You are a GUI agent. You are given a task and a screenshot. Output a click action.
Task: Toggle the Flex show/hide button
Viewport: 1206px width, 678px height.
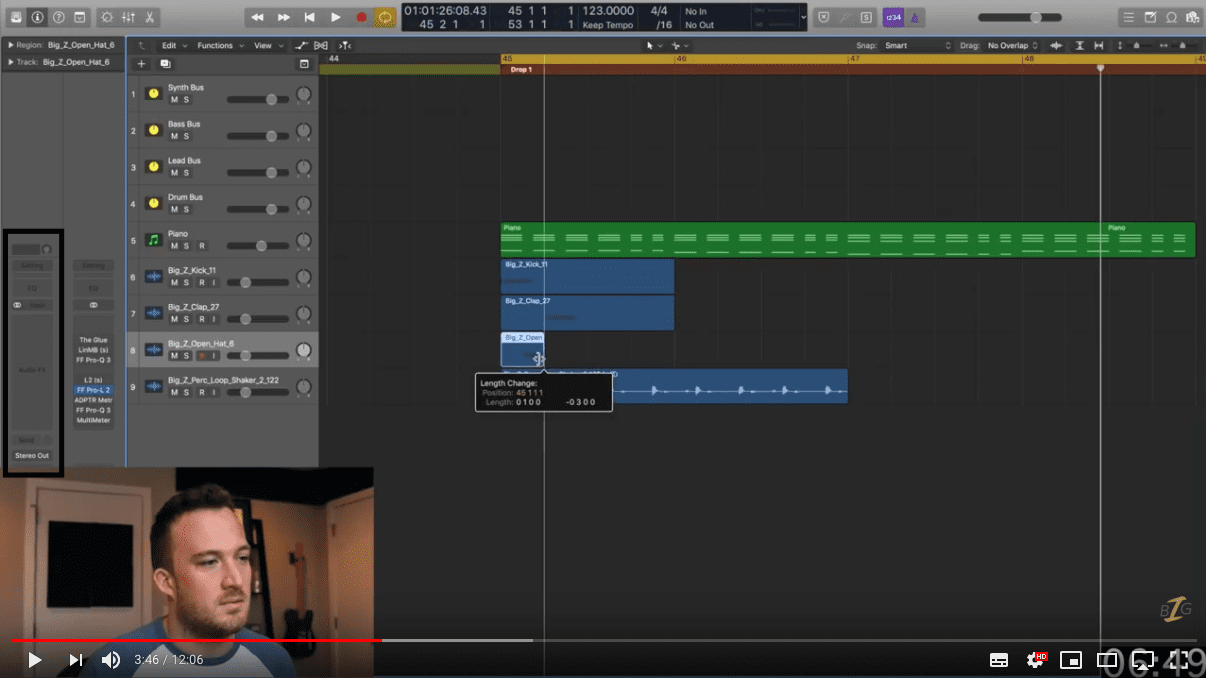point(321,45)
